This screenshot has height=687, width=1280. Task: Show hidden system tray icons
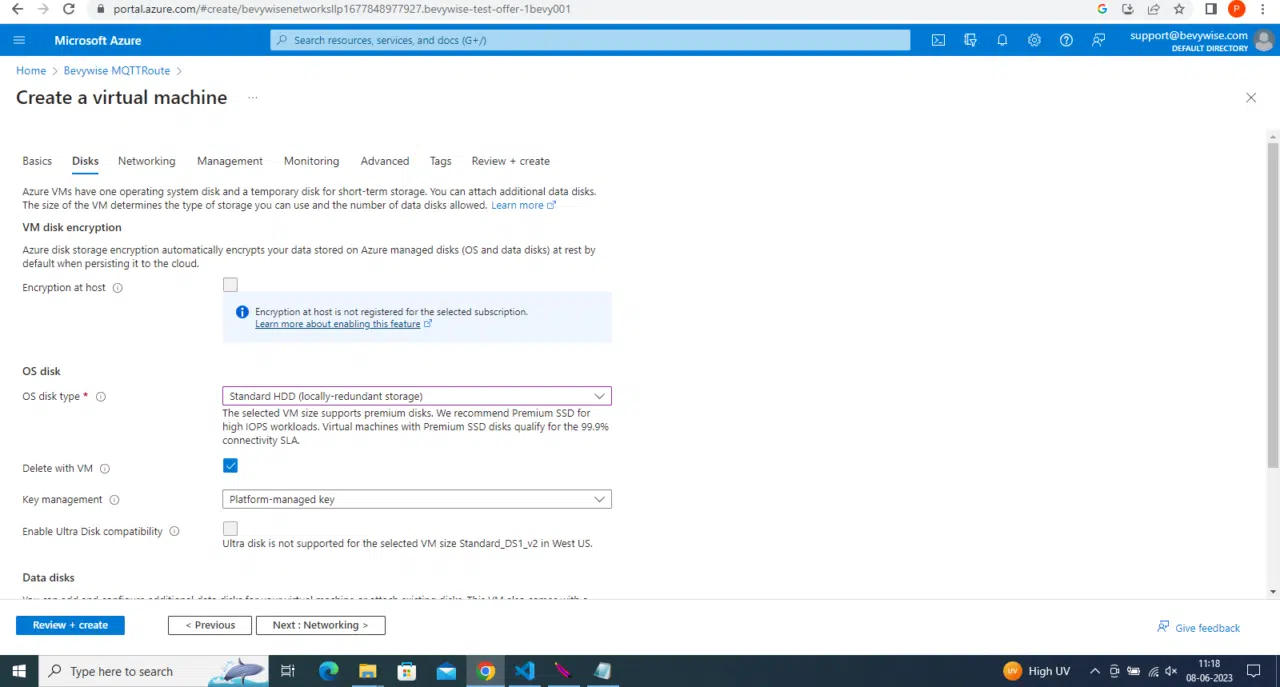coord(1096,671)
